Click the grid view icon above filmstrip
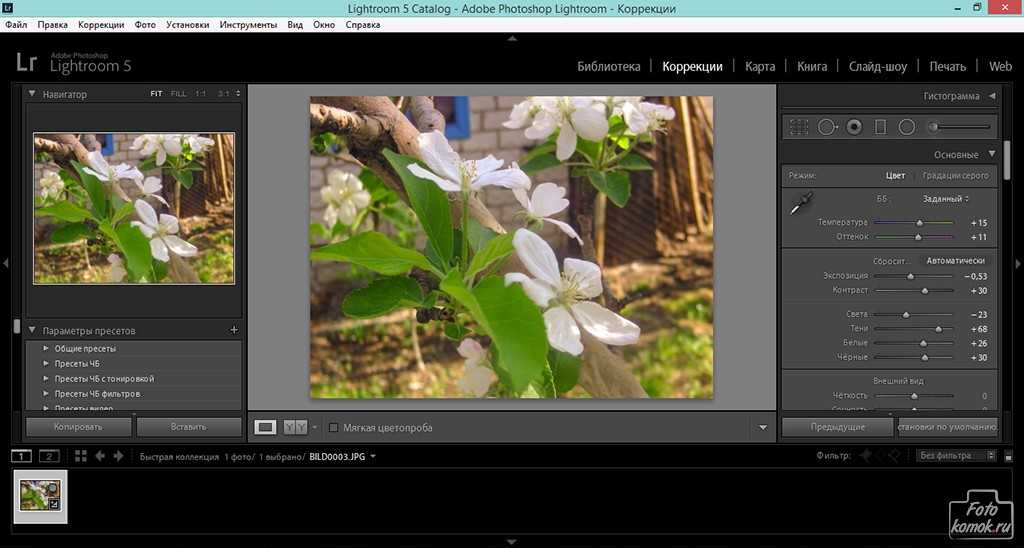Viewport: 1024px width, 548px height. tap(79, 456)
